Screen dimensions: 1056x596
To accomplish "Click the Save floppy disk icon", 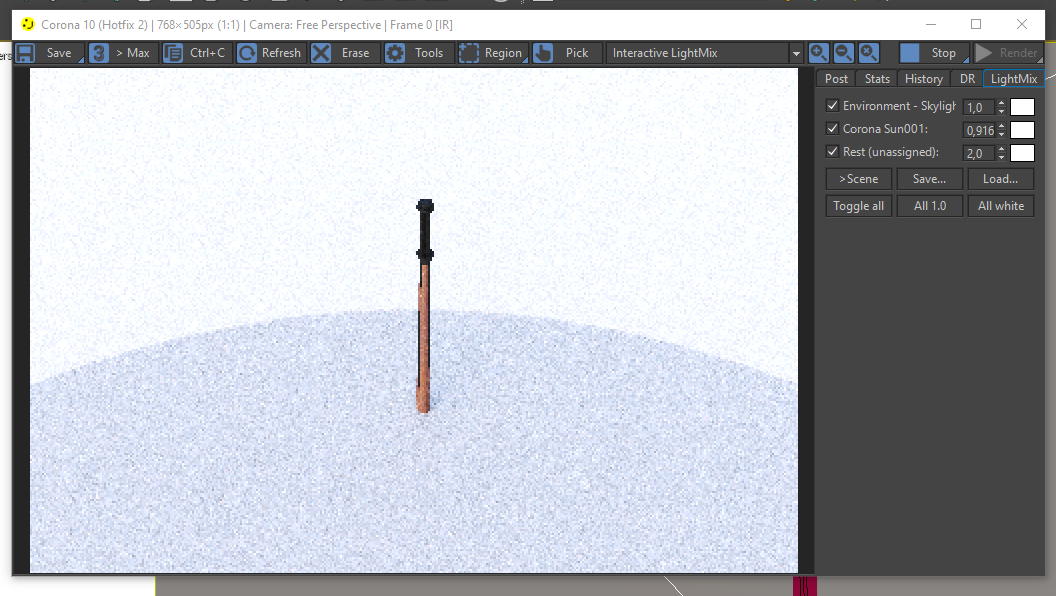I will coord(25,53).
